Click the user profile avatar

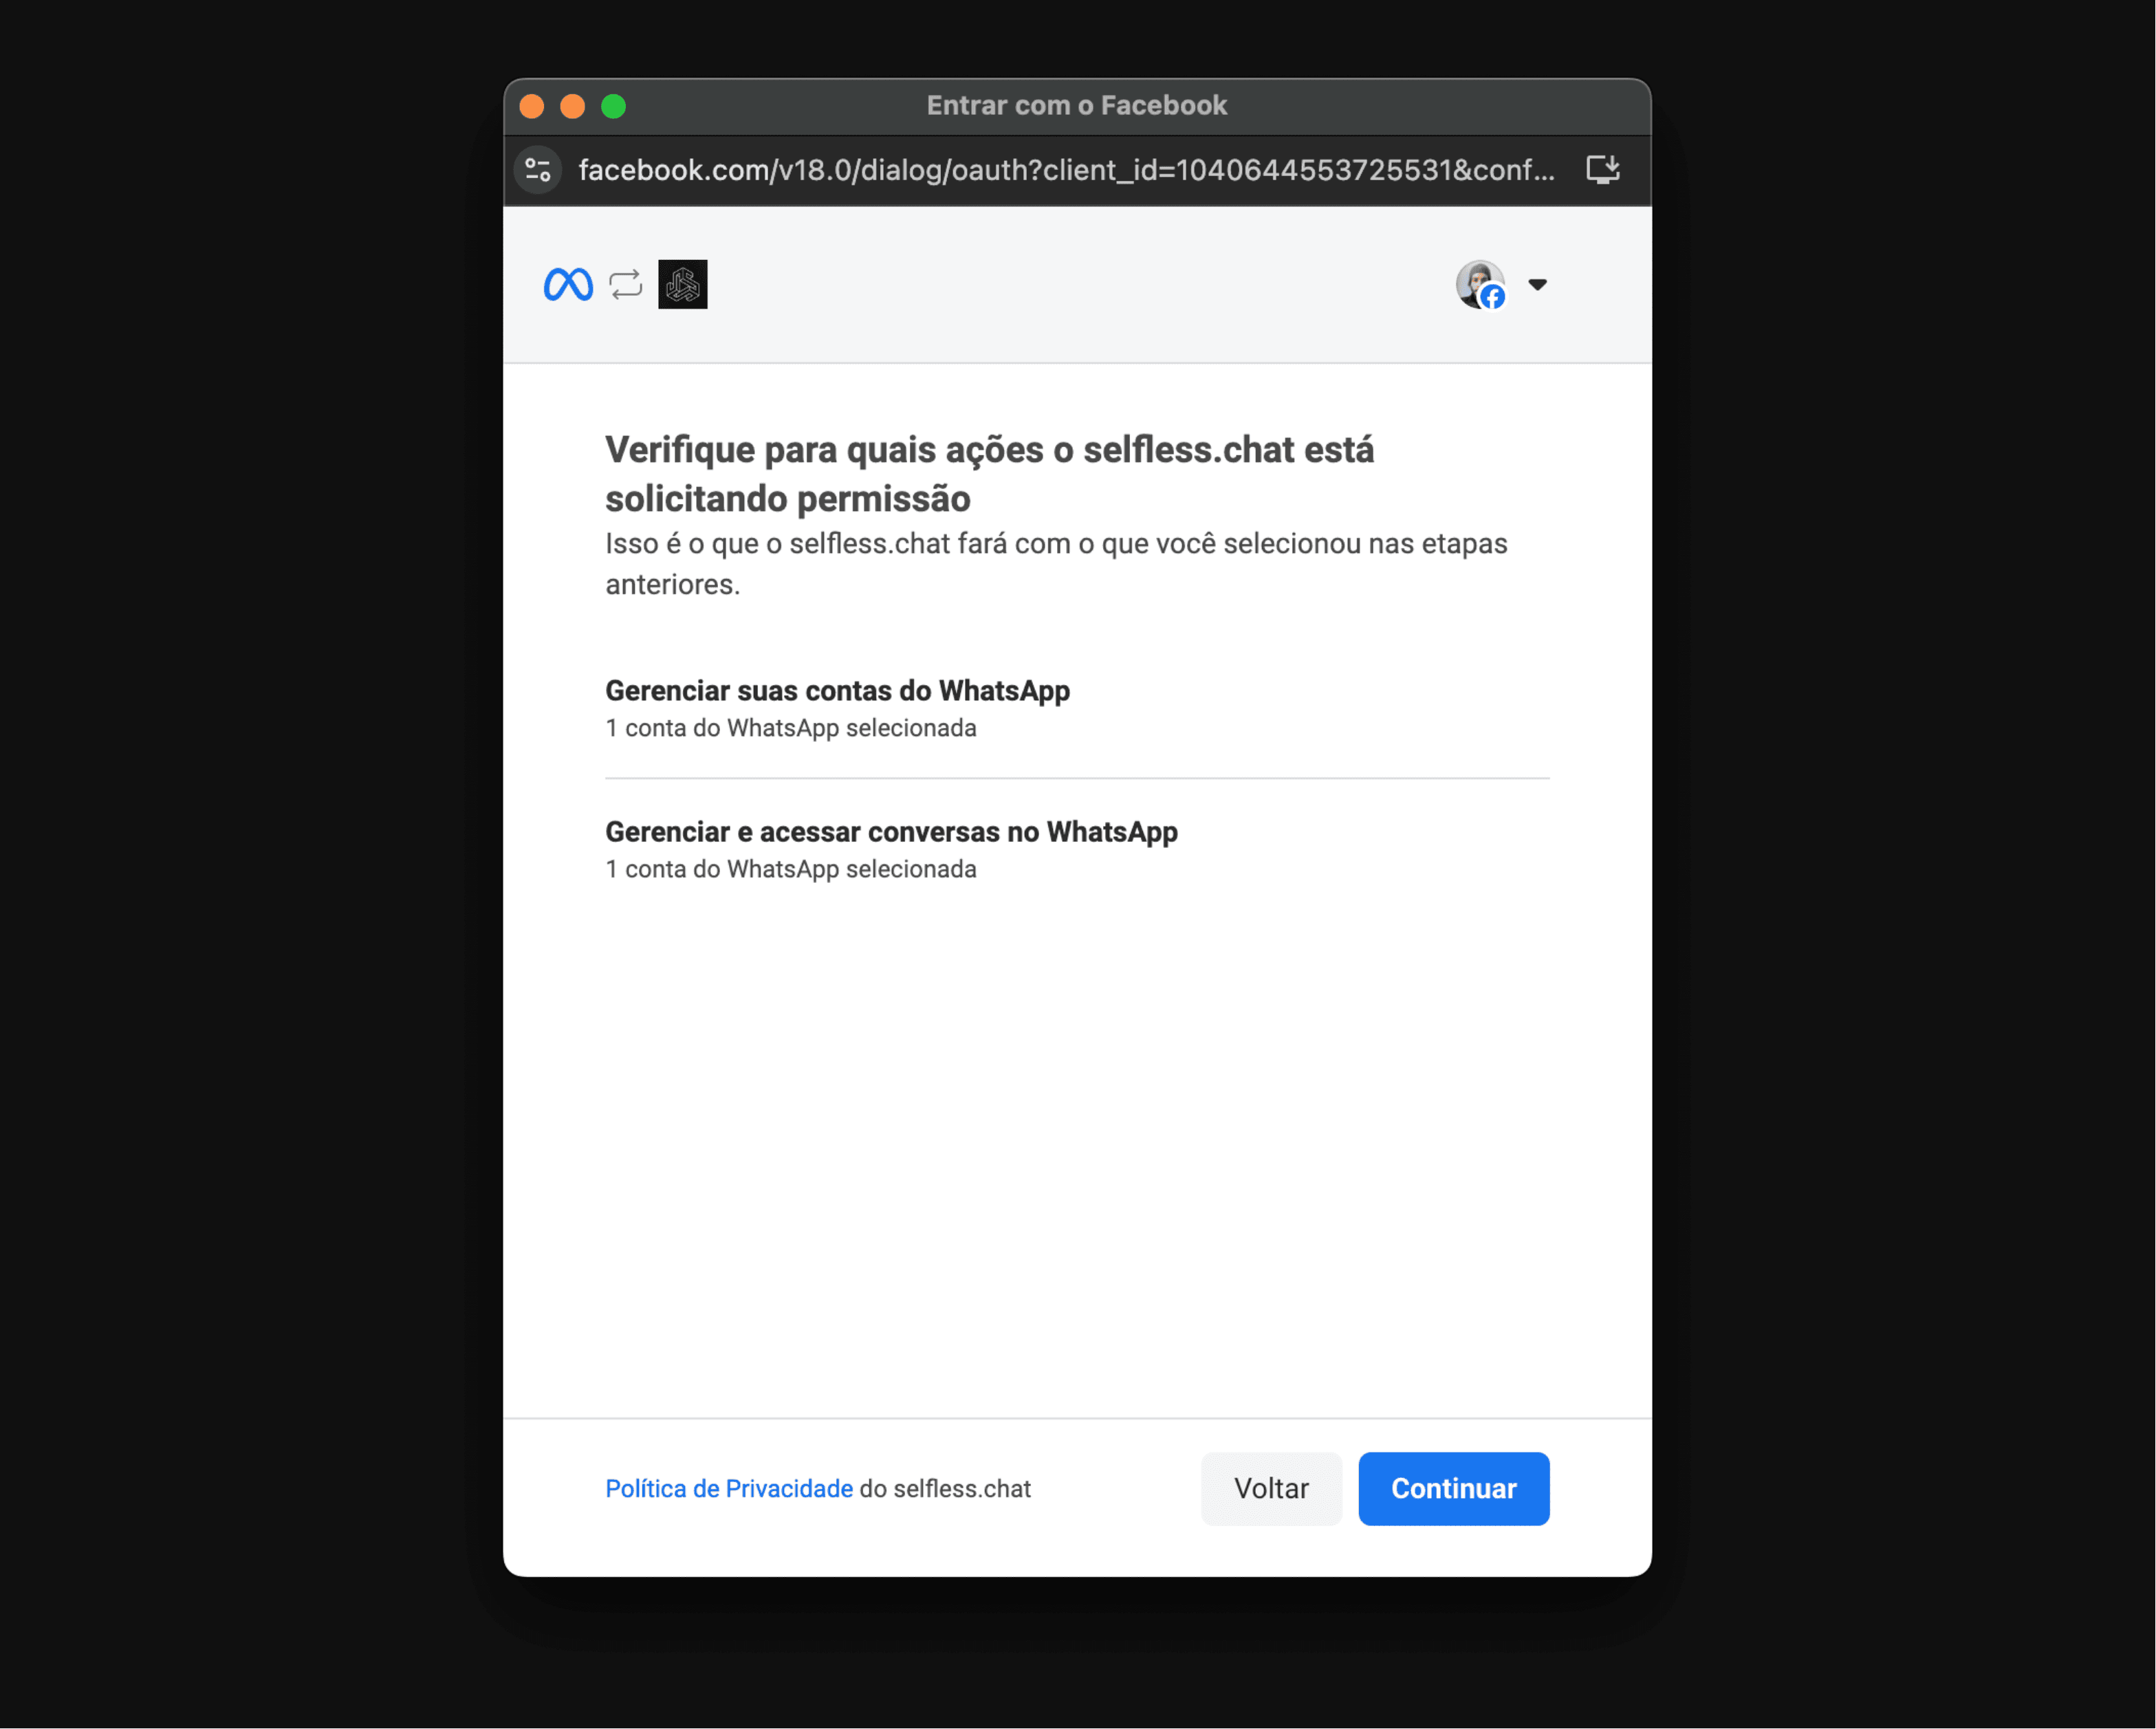[x=1480, y=285]
